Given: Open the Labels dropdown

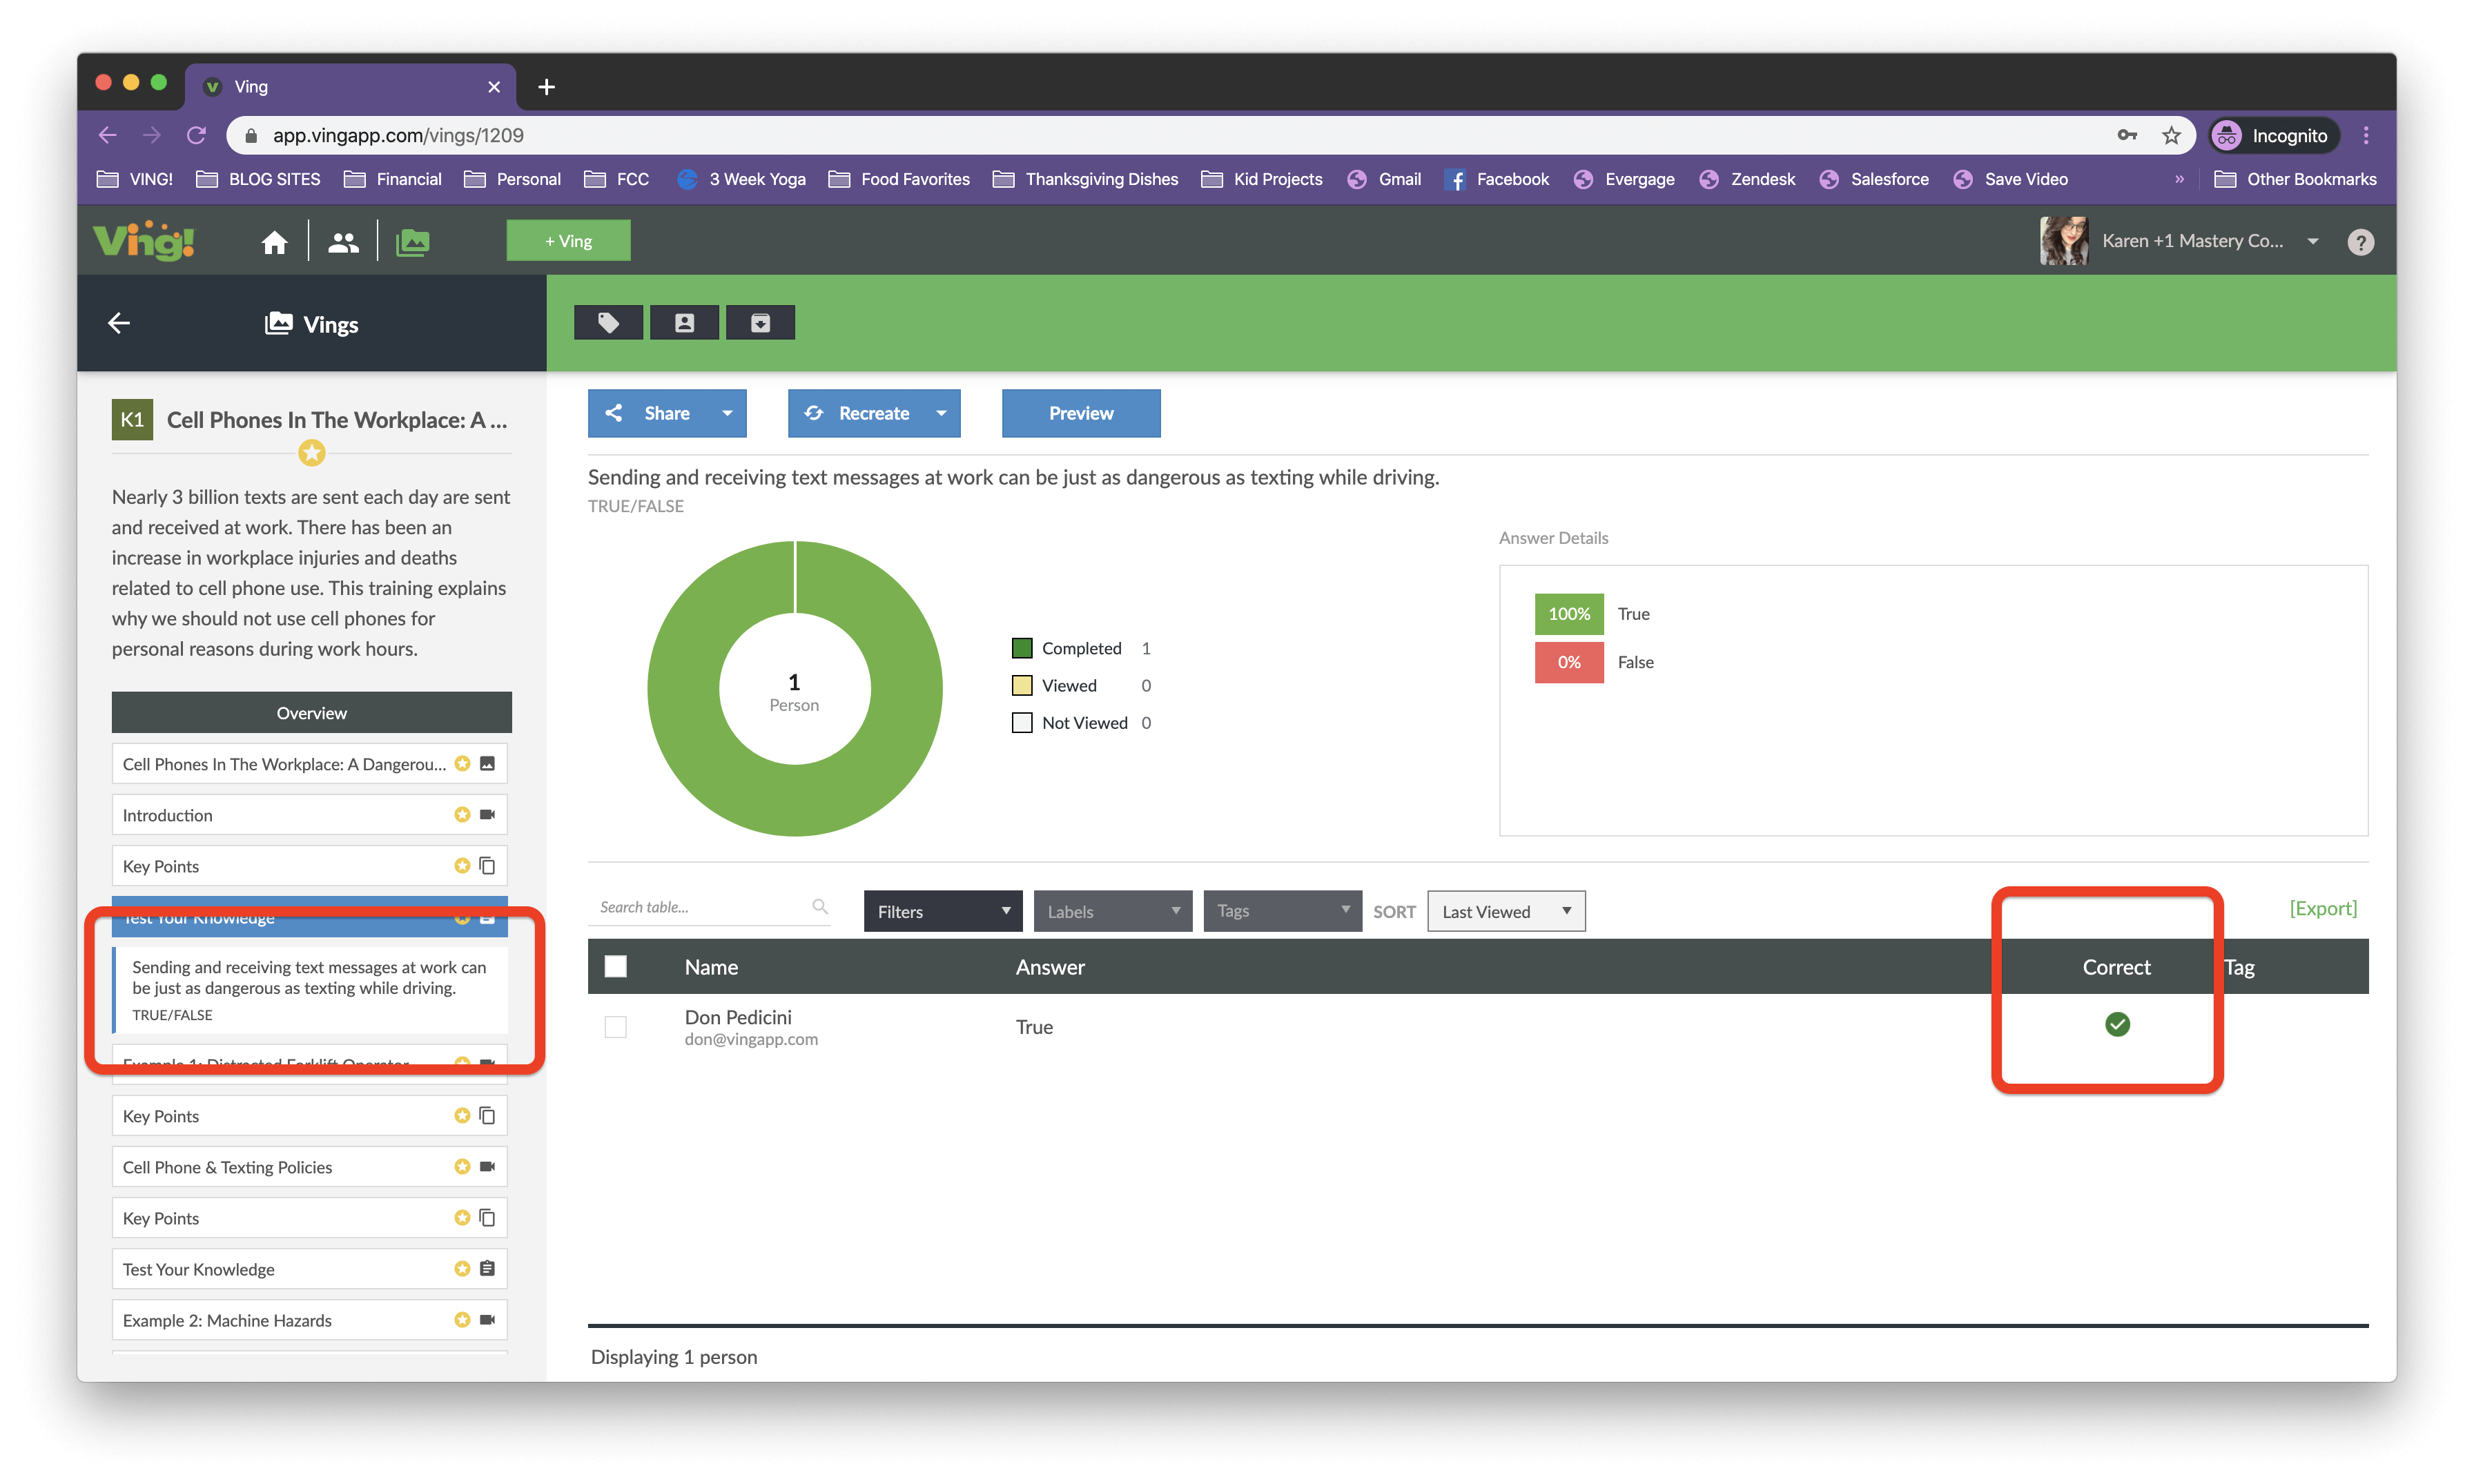Looking at the screenshot, I should pos(1113,911).
